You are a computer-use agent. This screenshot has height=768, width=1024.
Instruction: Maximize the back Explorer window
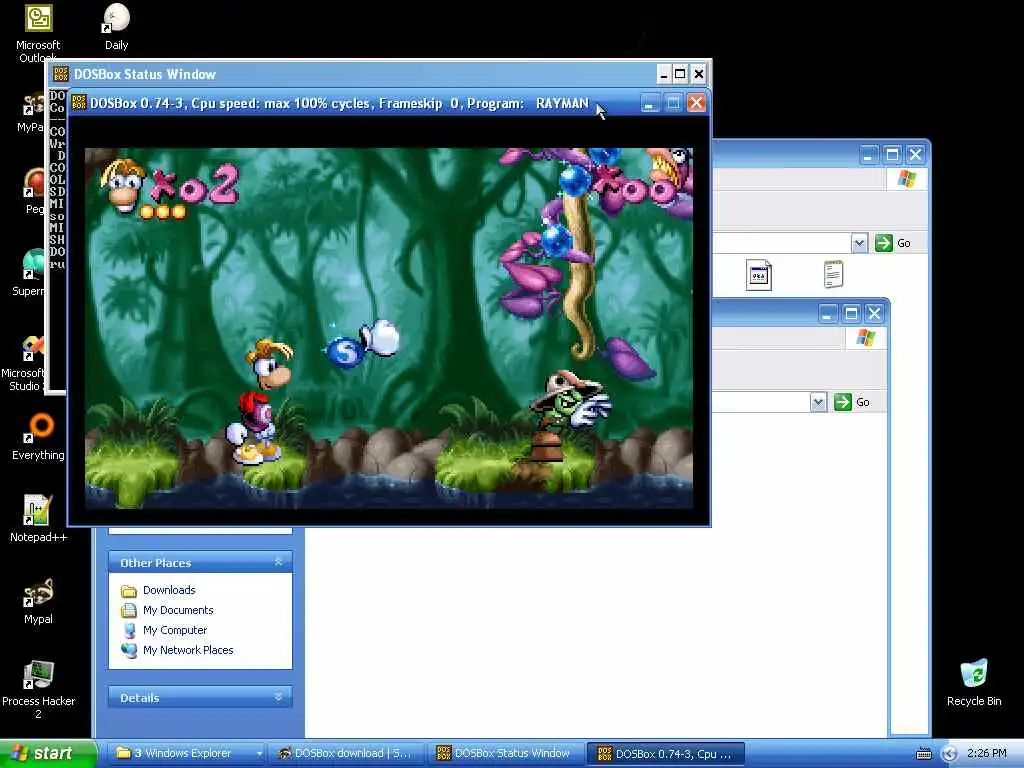pos(892,155)
